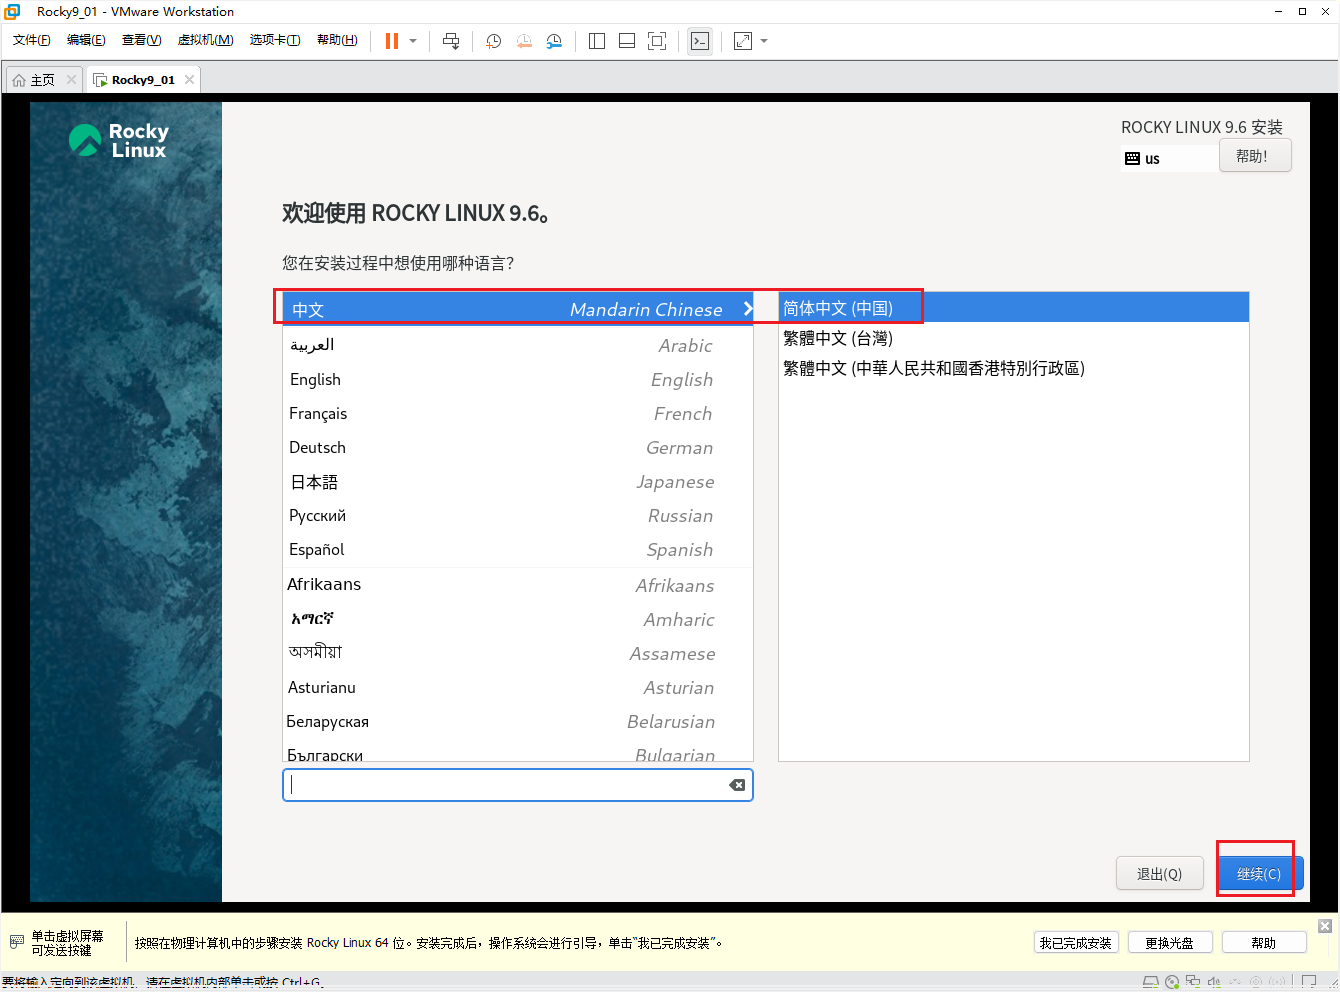Select the Français French row
This screenshot has height=992, width=1340.
[517, 413]
